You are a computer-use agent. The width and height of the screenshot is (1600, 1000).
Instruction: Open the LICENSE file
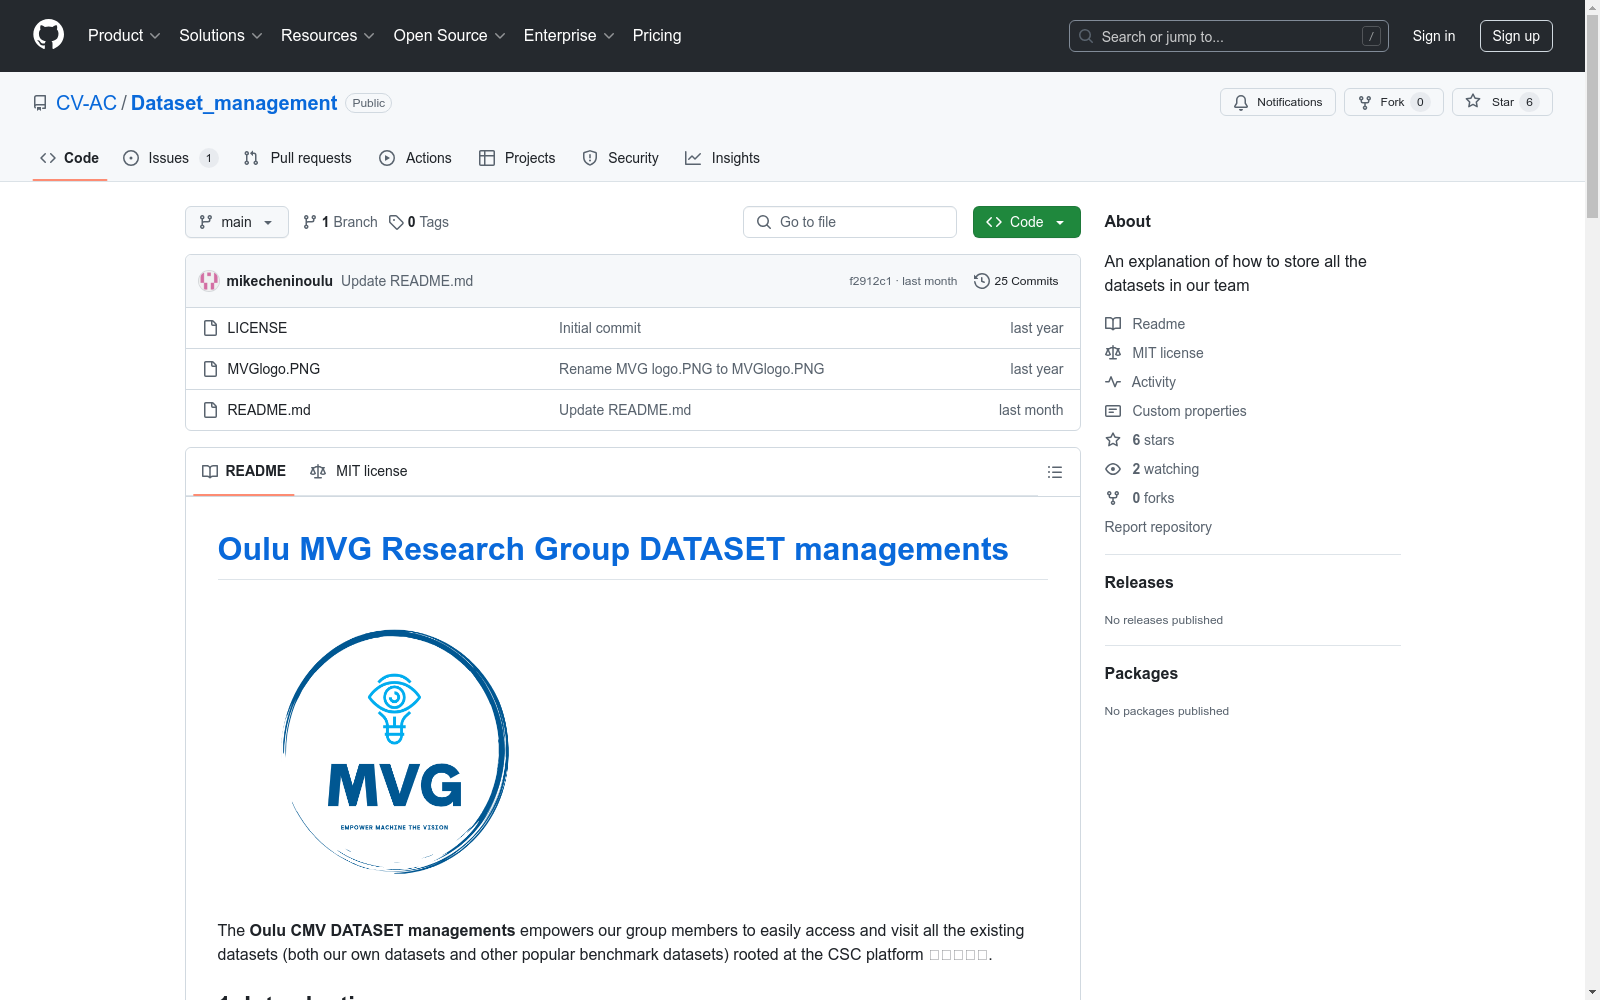(257, 328)
